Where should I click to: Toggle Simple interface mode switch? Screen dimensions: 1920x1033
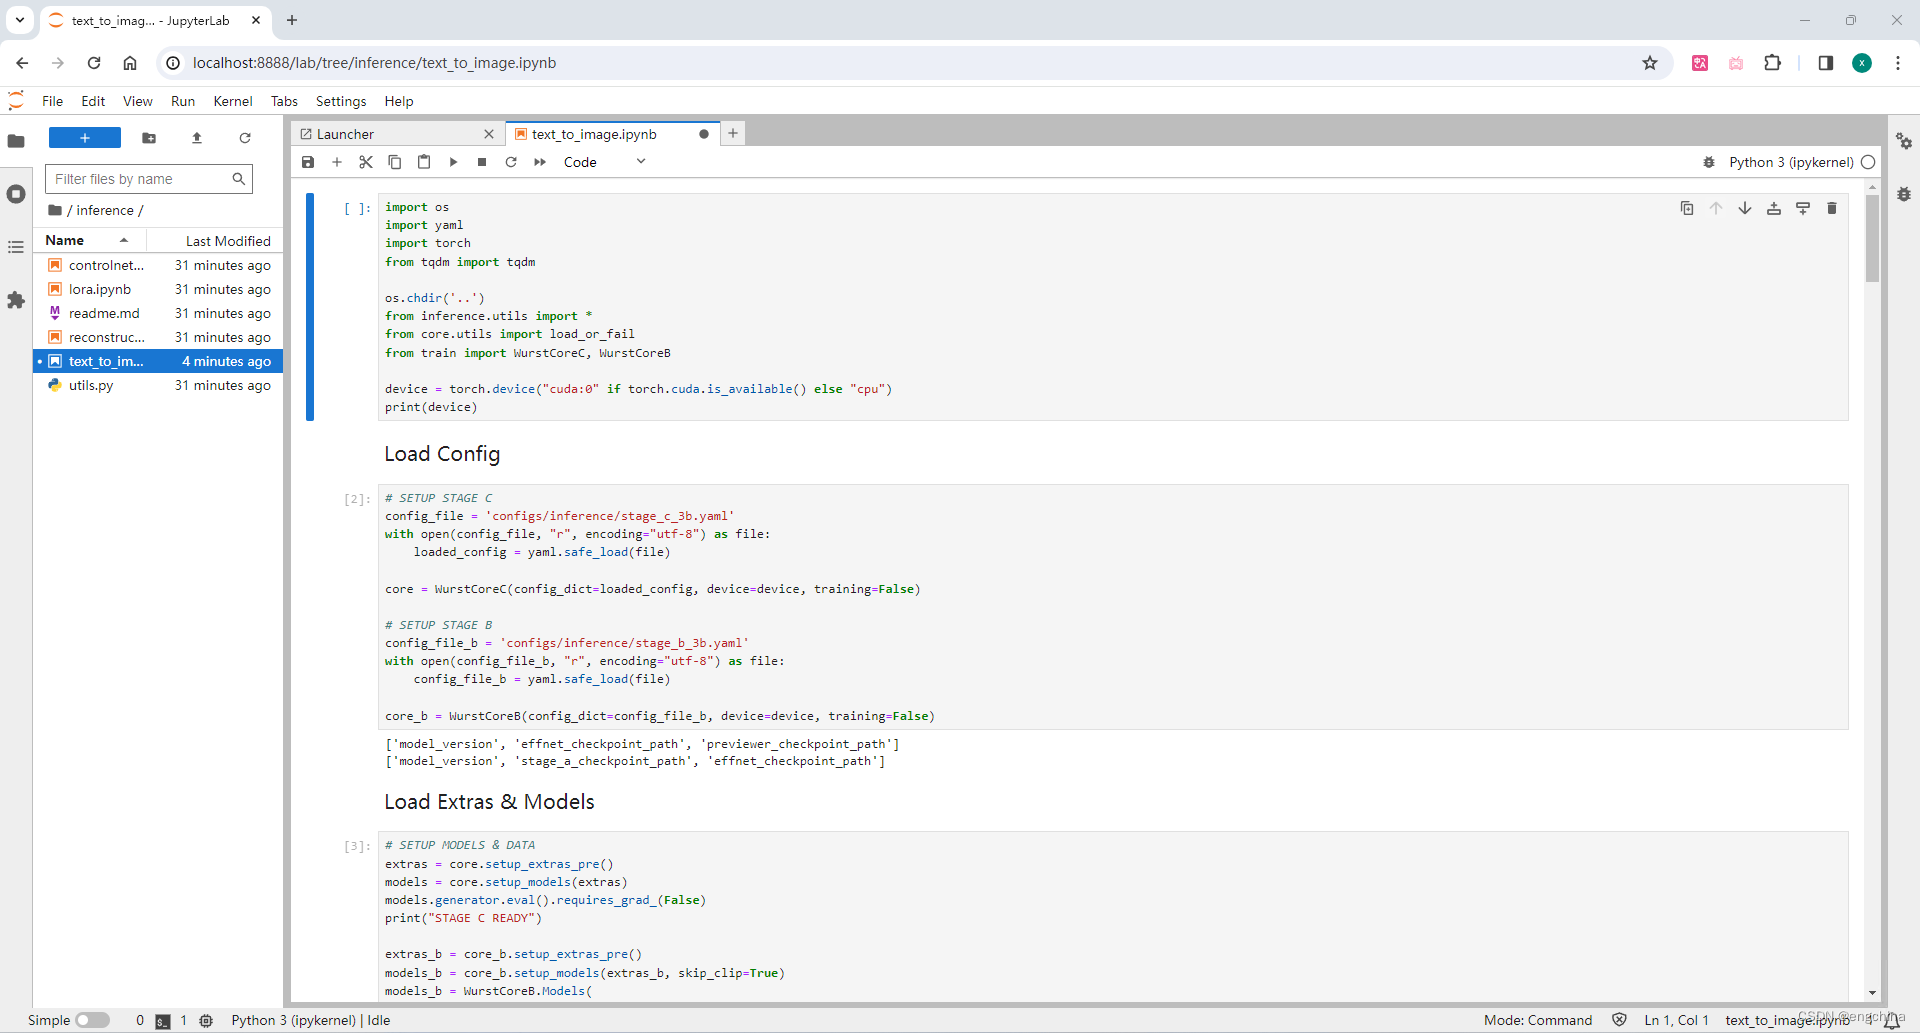coord(93,1020)
